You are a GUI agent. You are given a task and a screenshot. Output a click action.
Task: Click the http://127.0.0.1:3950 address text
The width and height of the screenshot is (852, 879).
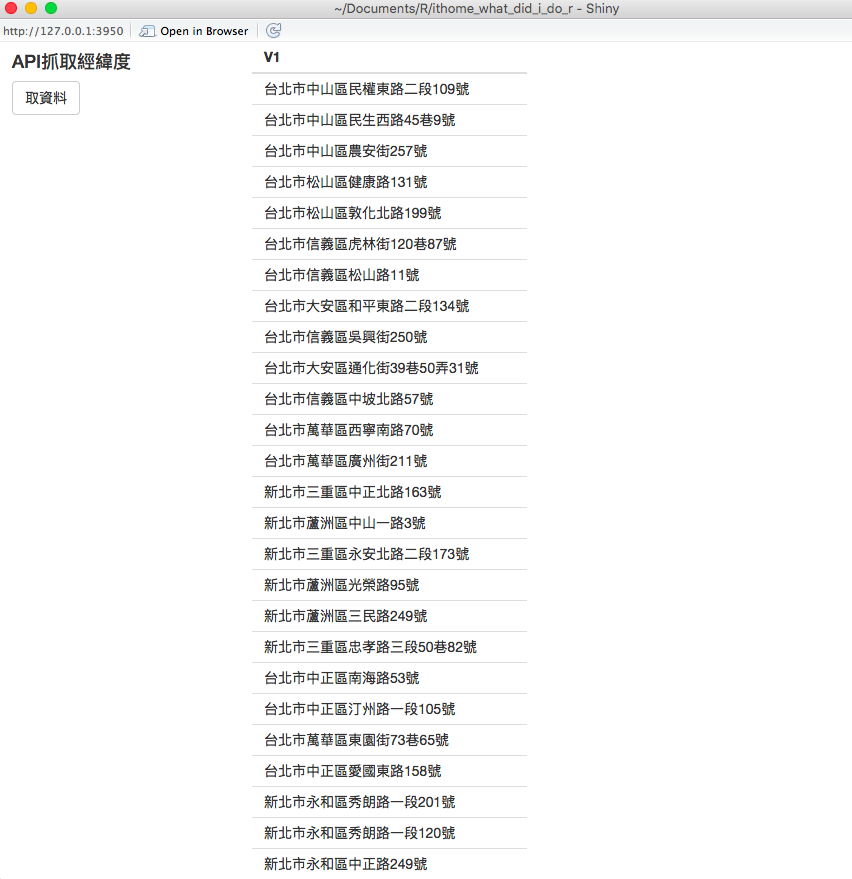pyautogui.click(x=63, y=31)
